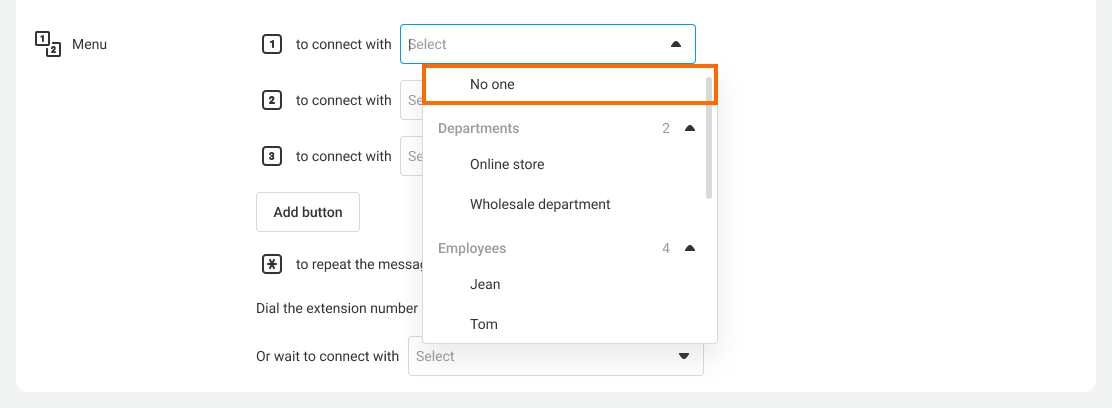
Task: Click the Menu keypad icon
Action: pos(47,44)
